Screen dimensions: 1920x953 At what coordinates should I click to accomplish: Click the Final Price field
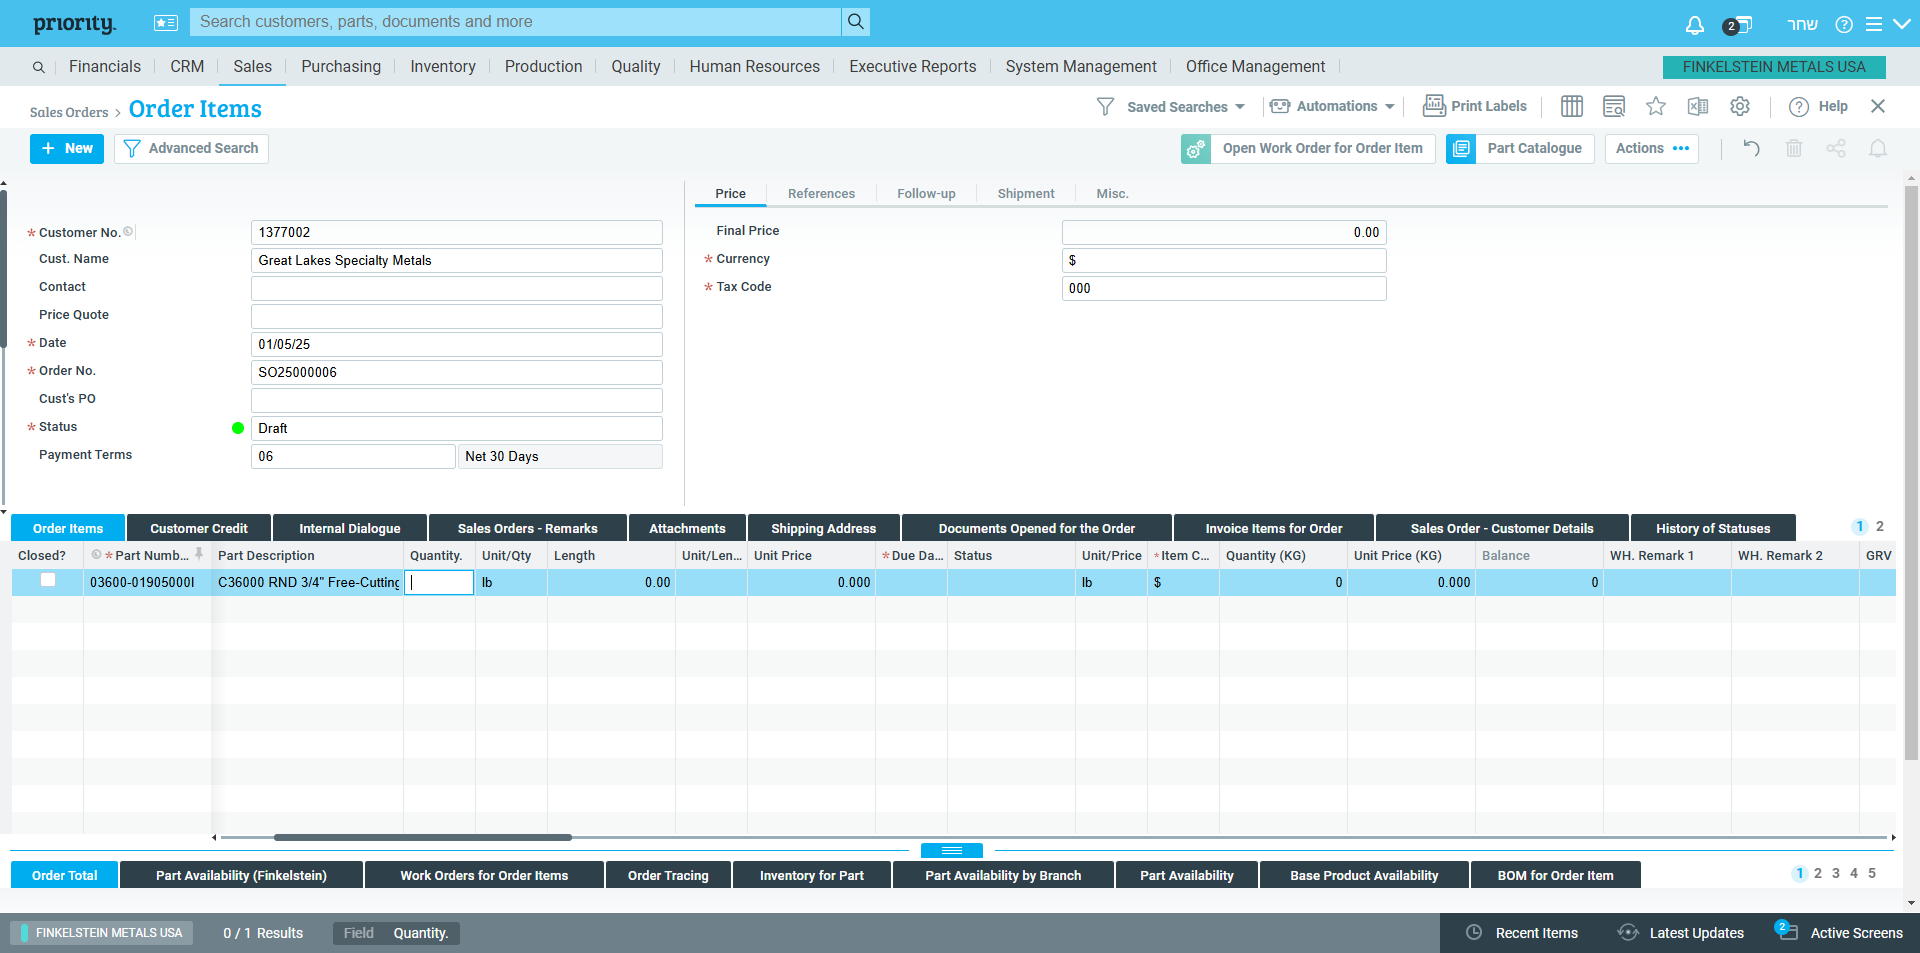tap(1224, 232)
